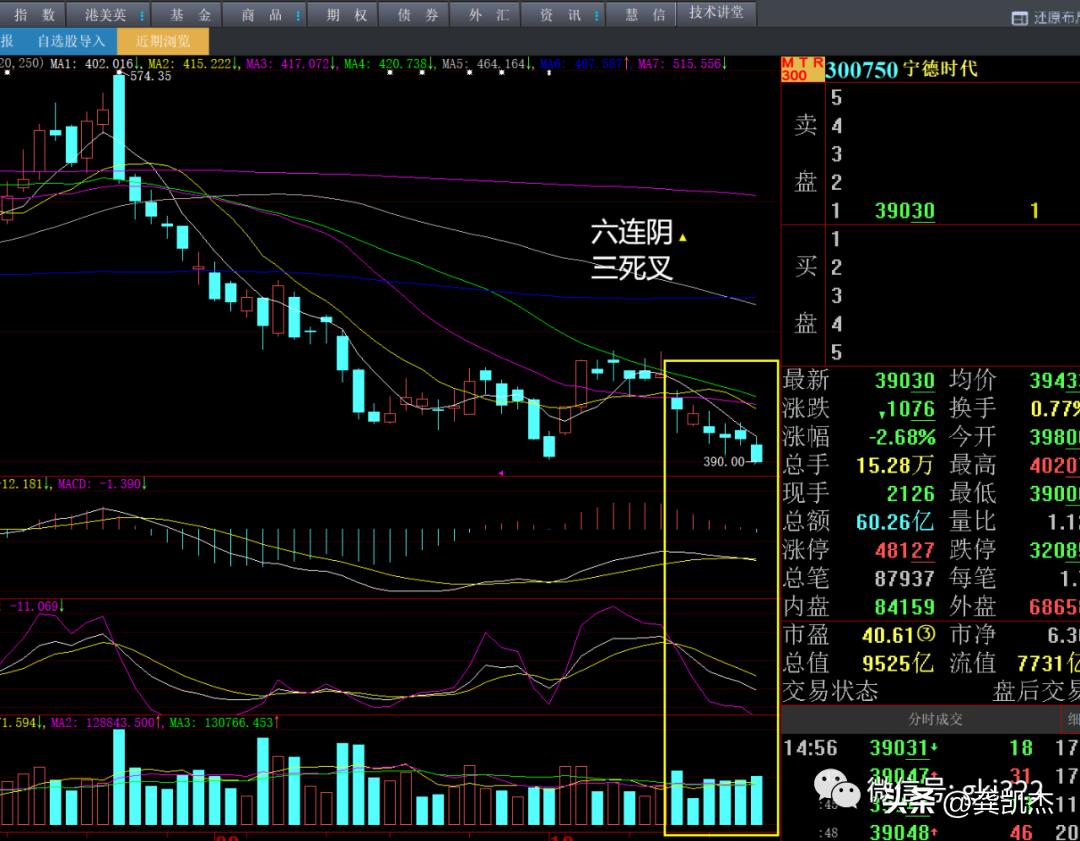Open the 商品 tab
The image size is (1080, 841).
(264, 14)
